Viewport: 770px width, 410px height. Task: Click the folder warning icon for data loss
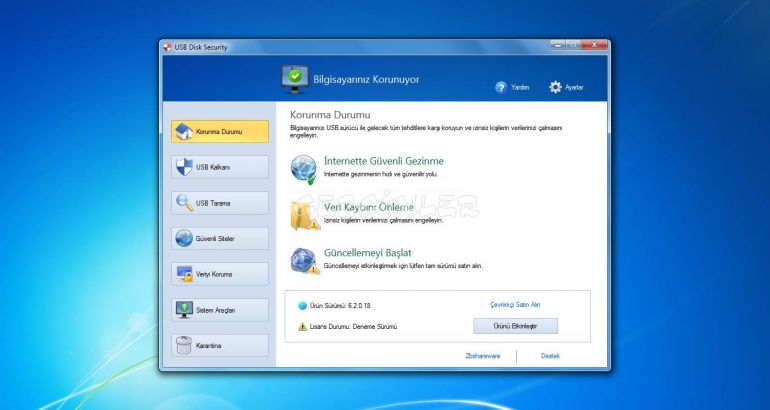pos(304,215)
